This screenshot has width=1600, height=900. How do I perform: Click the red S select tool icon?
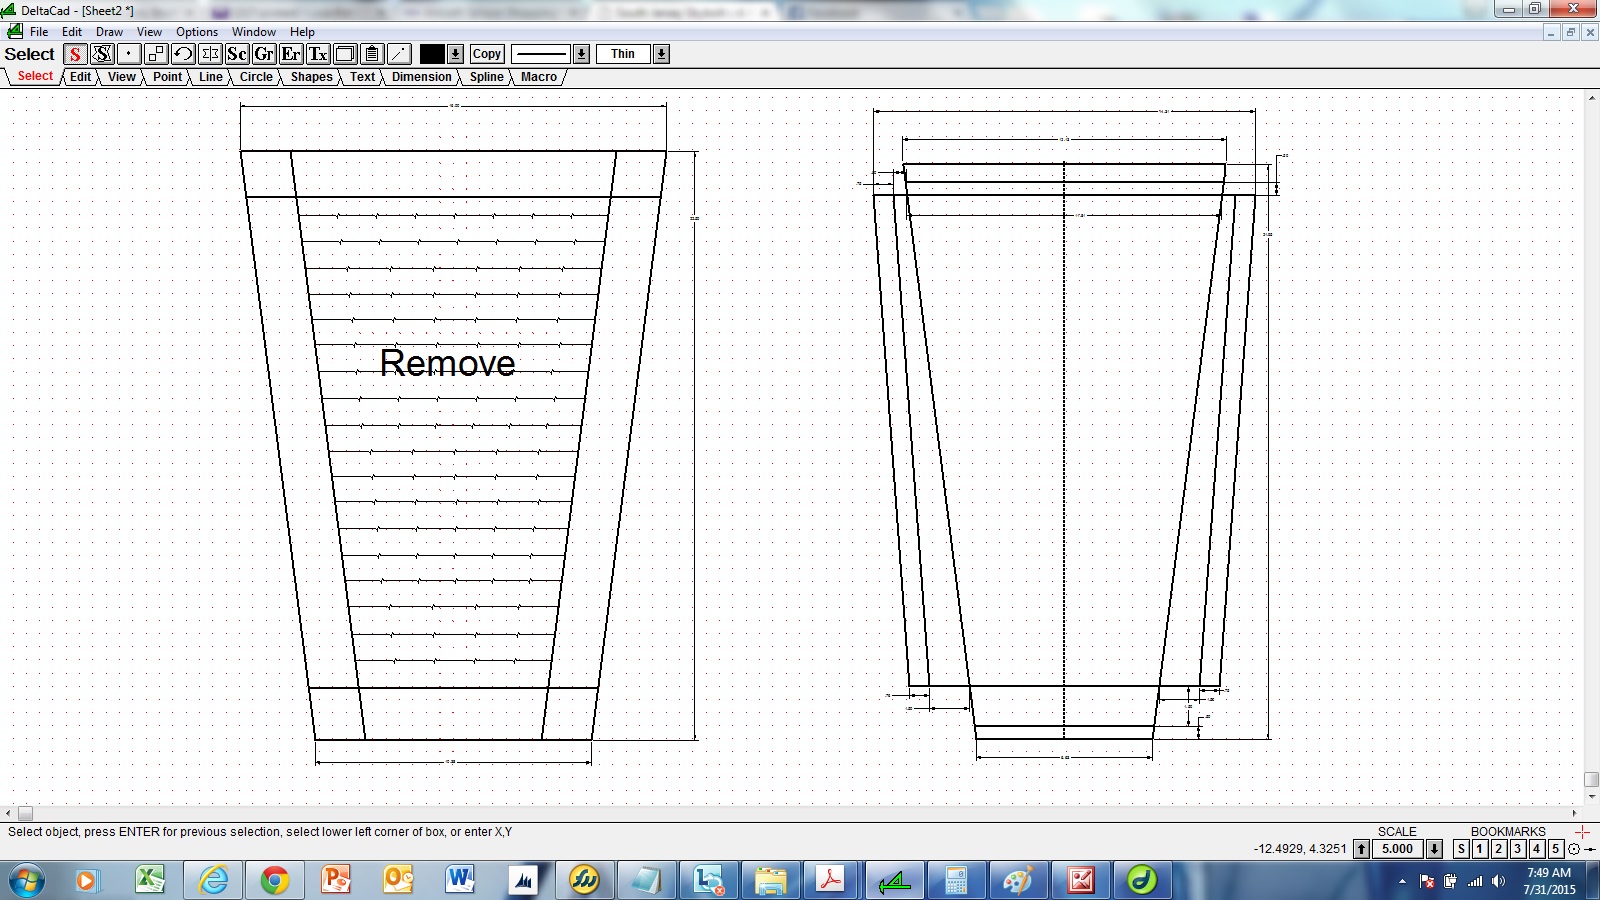75,54
